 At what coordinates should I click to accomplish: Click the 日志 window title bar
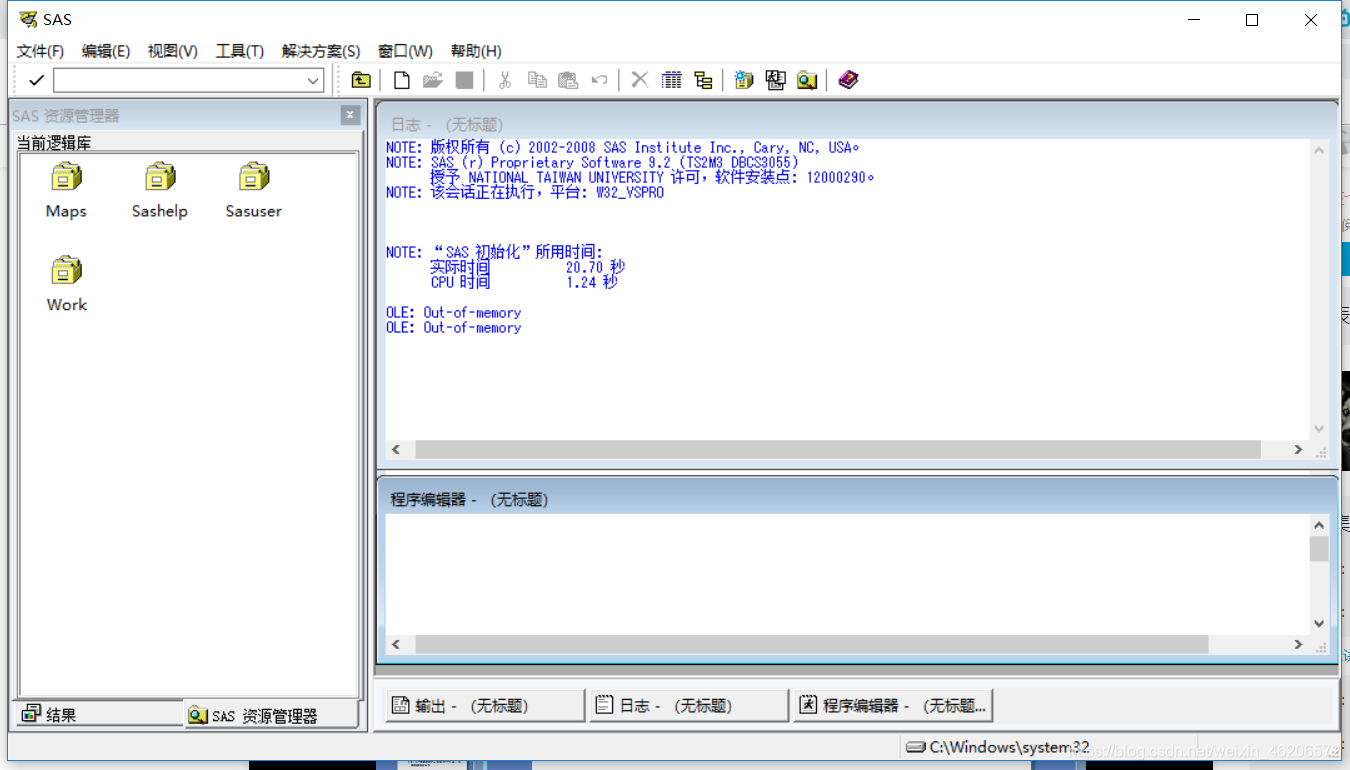coord(857,124)
